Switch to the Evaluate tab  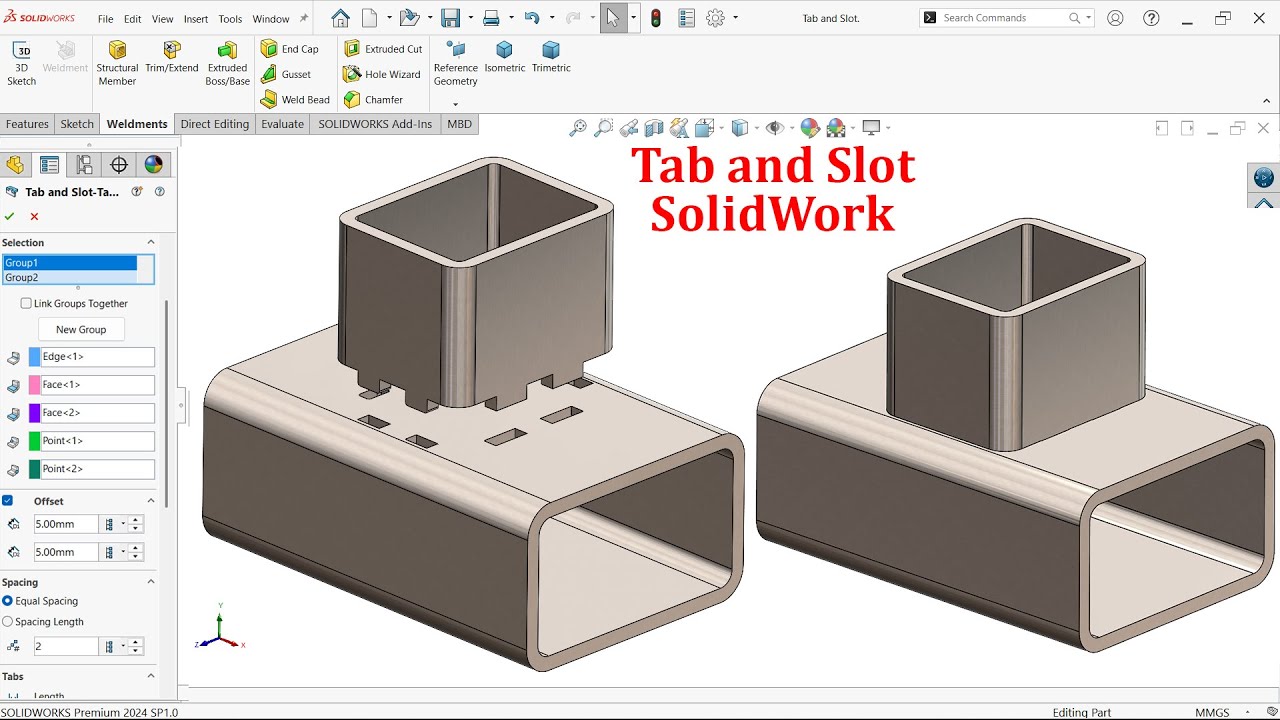282,124
